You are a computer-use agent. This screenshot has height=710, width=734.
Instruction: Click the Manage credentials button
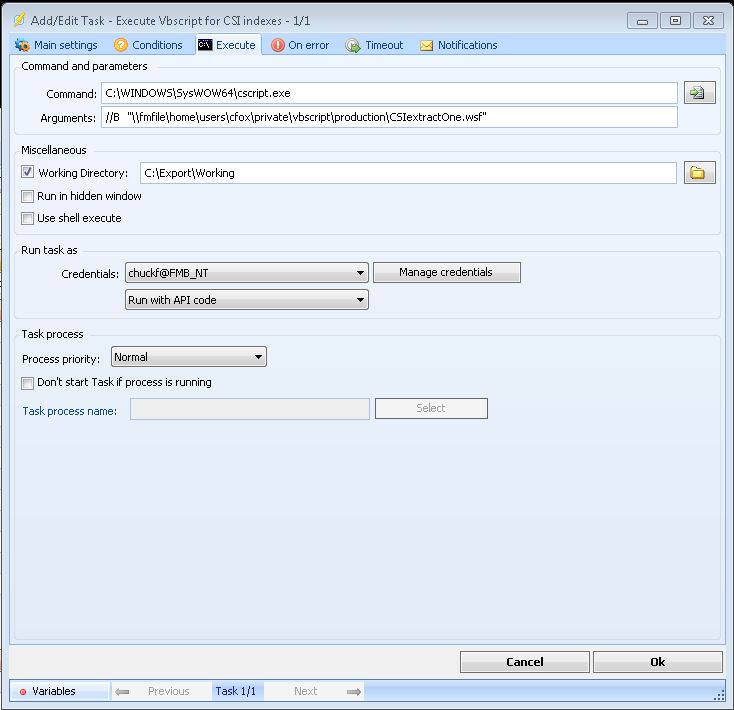pyautogui.click(x=446, y=272)
